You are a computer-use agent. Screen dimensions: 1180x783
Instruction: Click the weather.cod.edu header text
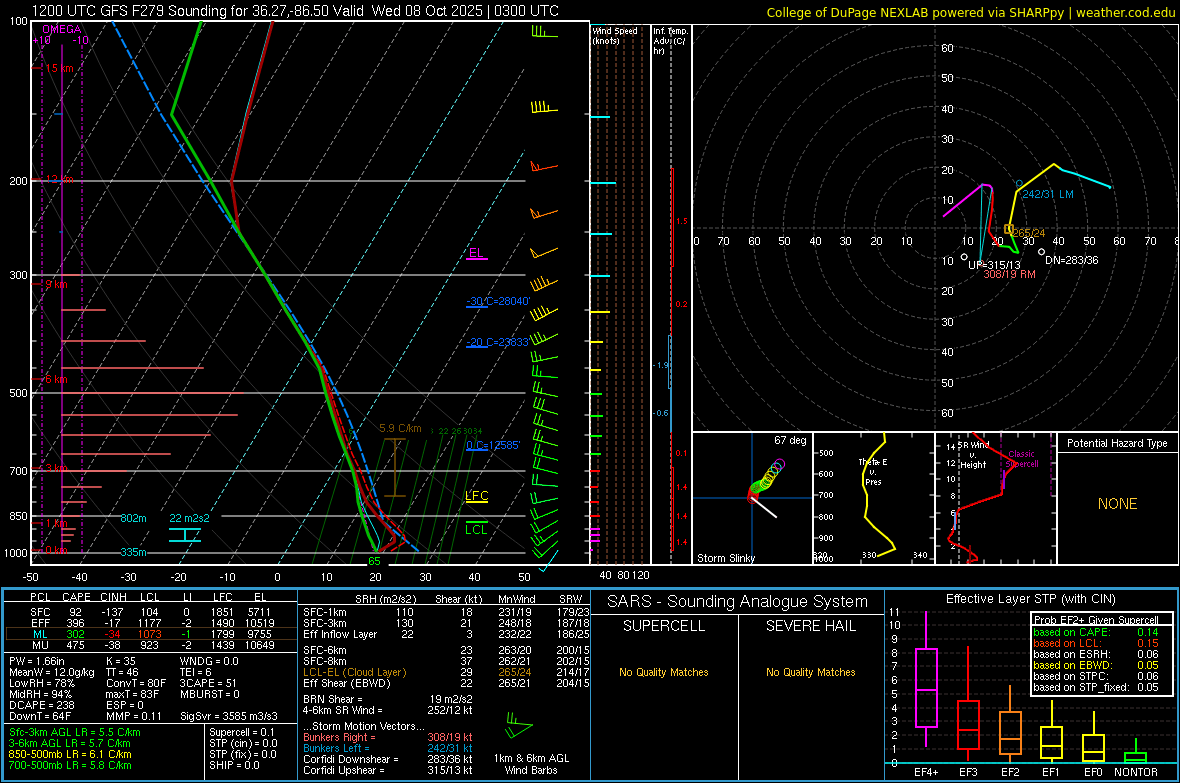pyautogui.click(x=1126, y=12)
